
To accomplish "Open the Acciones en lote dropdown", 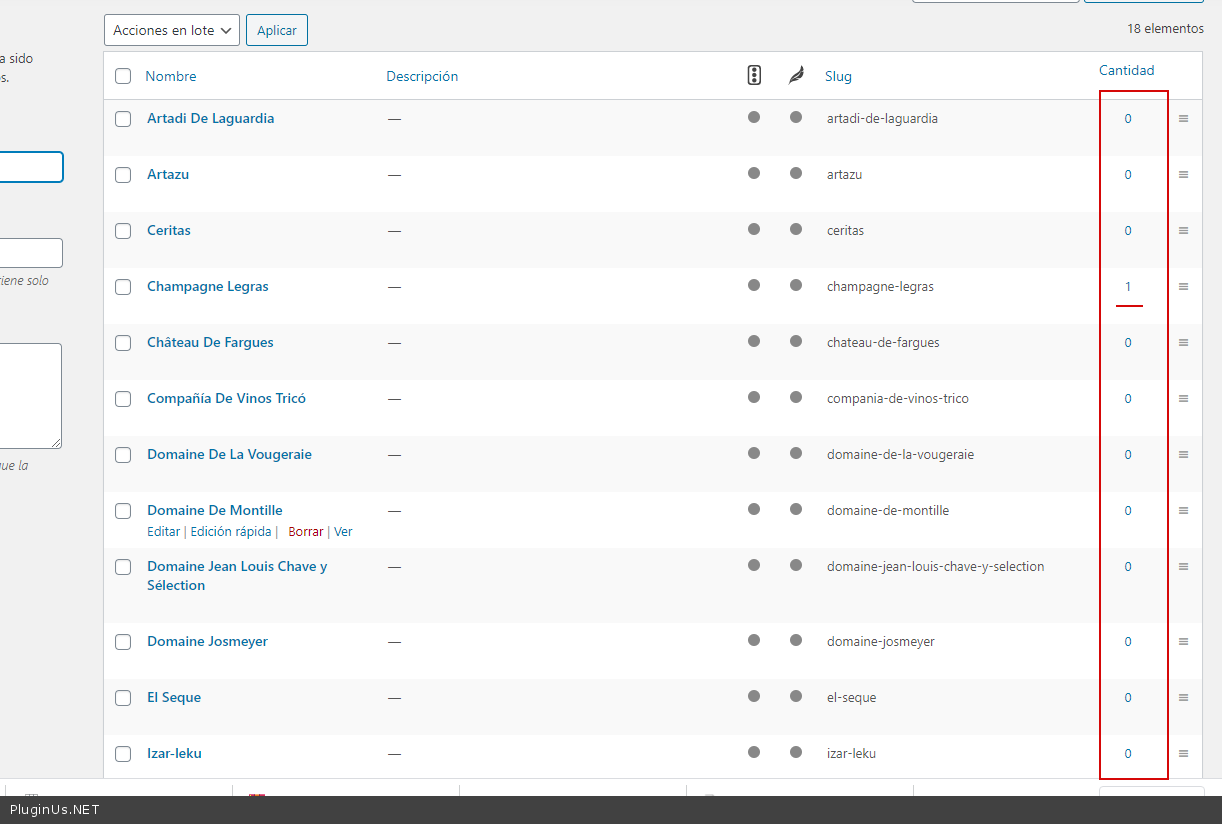I will pos(172,30).
